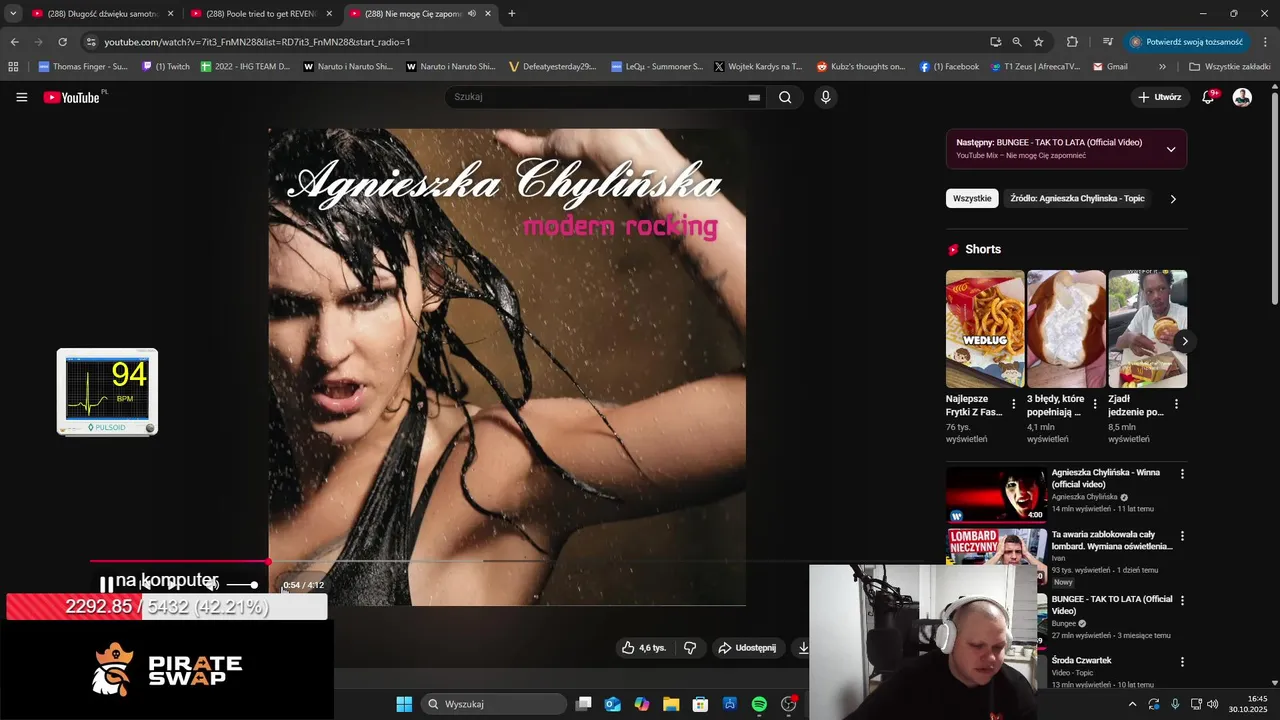Click the browser address bar URL
This screenshot has width=1280, height=720.
click(257, 42)
